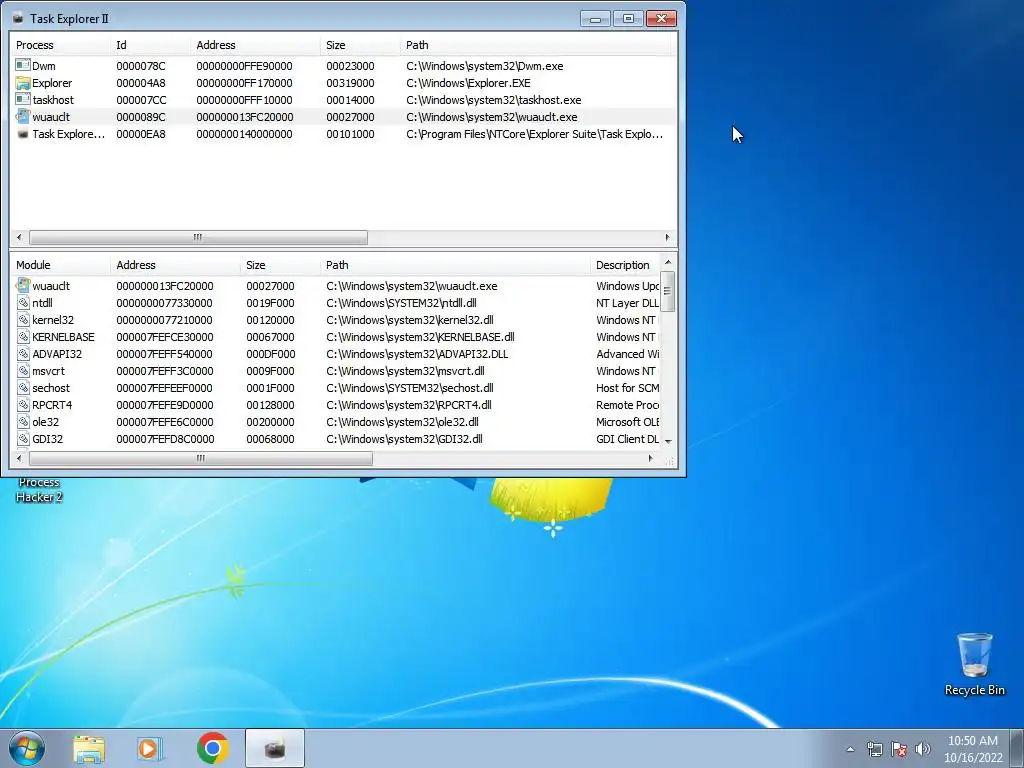
Task: Select the GDI32 module icon
Action: (x=23, y=438)
